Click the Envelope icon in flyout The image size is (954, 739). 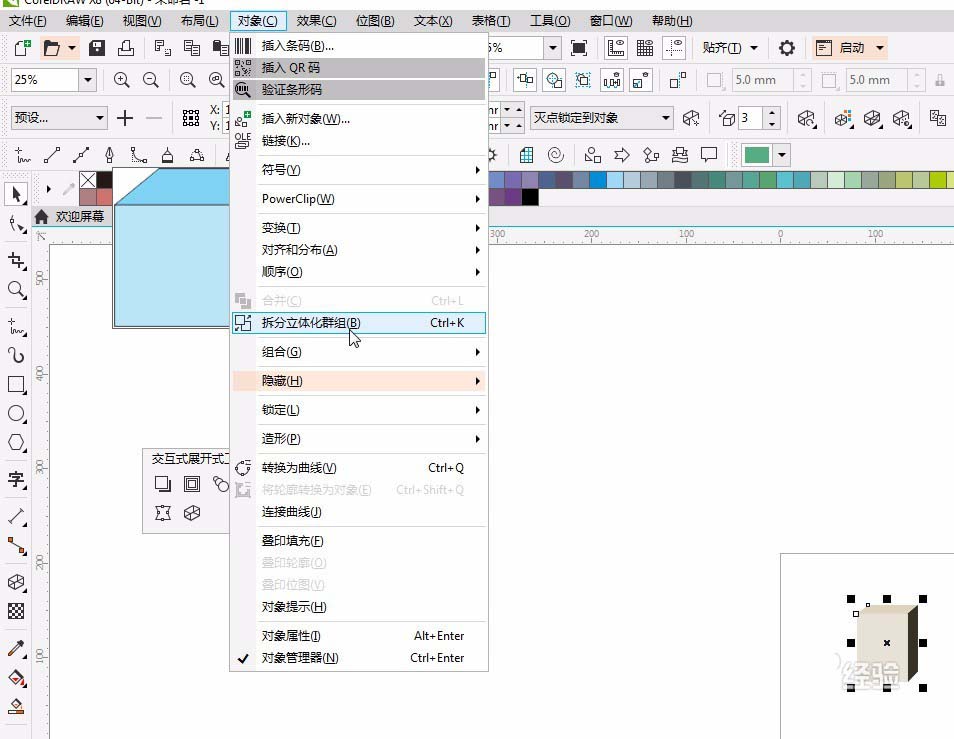(162, 513)
